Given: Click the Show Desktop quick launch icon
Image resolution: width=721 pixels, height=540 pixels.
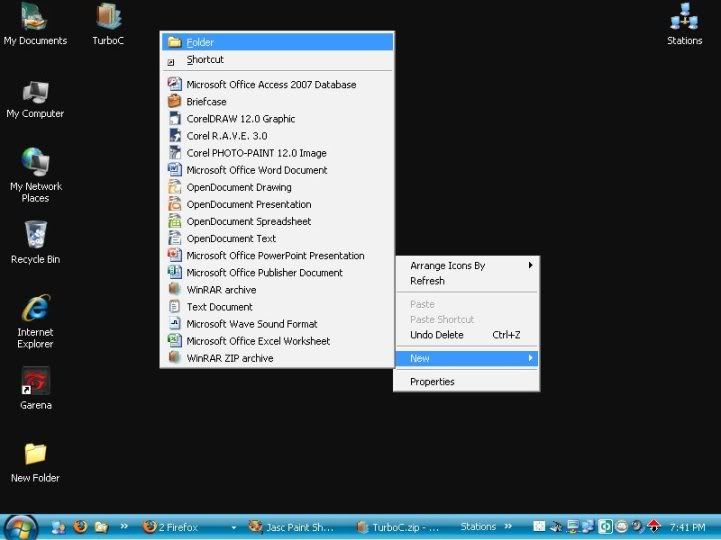Looking at the screenshot, I should click(58, 527).
